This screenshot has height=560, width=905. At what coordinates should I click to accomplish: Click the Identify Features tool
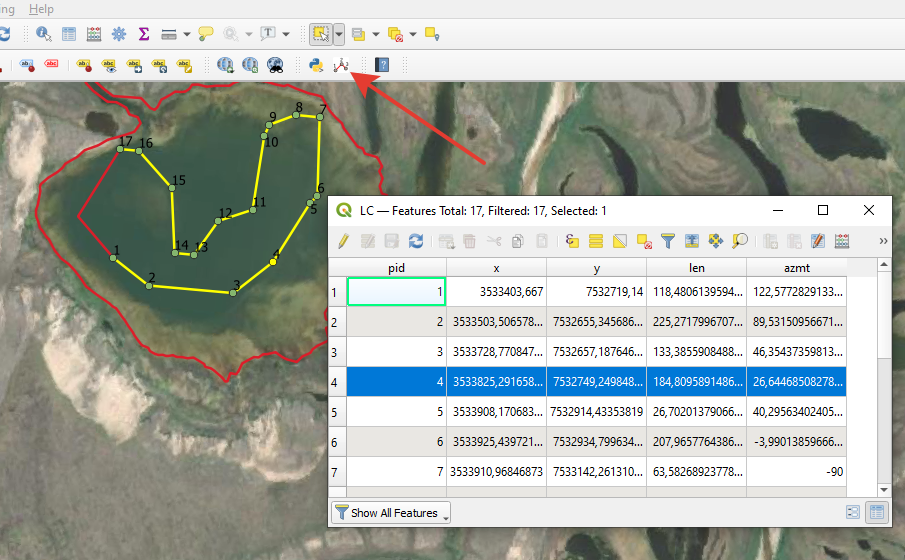coord(44,34)
